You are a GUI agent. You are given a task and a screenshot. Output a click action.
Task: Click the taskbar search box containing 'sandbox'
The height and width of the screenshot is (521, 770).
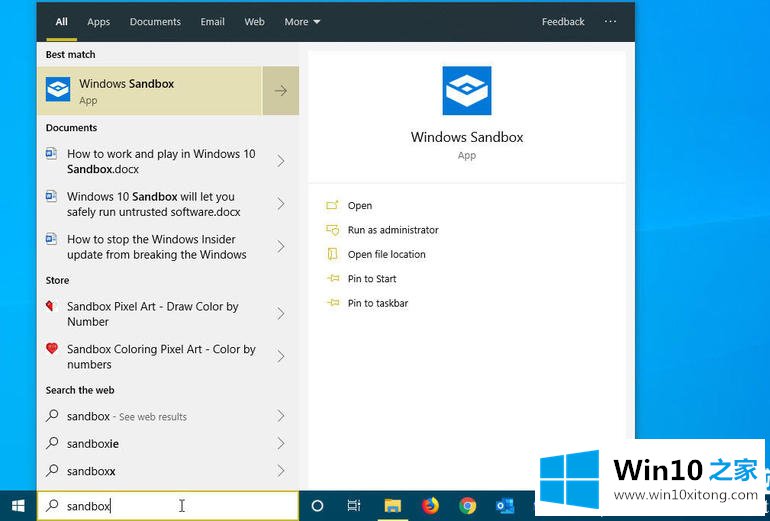(168, 506)
